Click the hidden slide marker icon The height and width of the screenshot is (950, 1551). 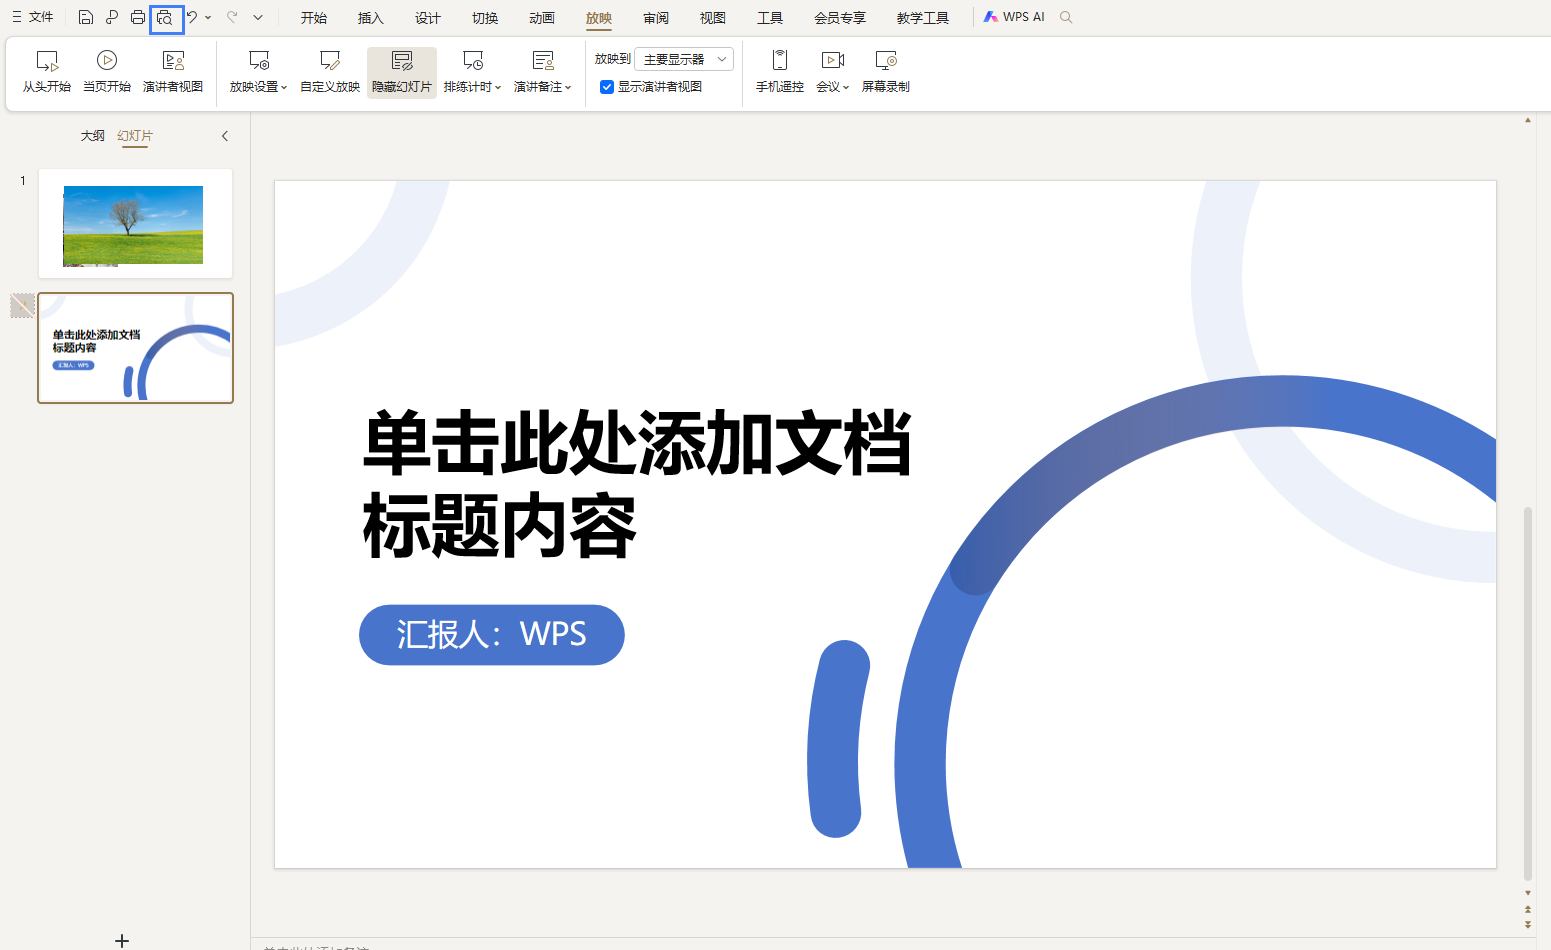click(x=23, y=305)
